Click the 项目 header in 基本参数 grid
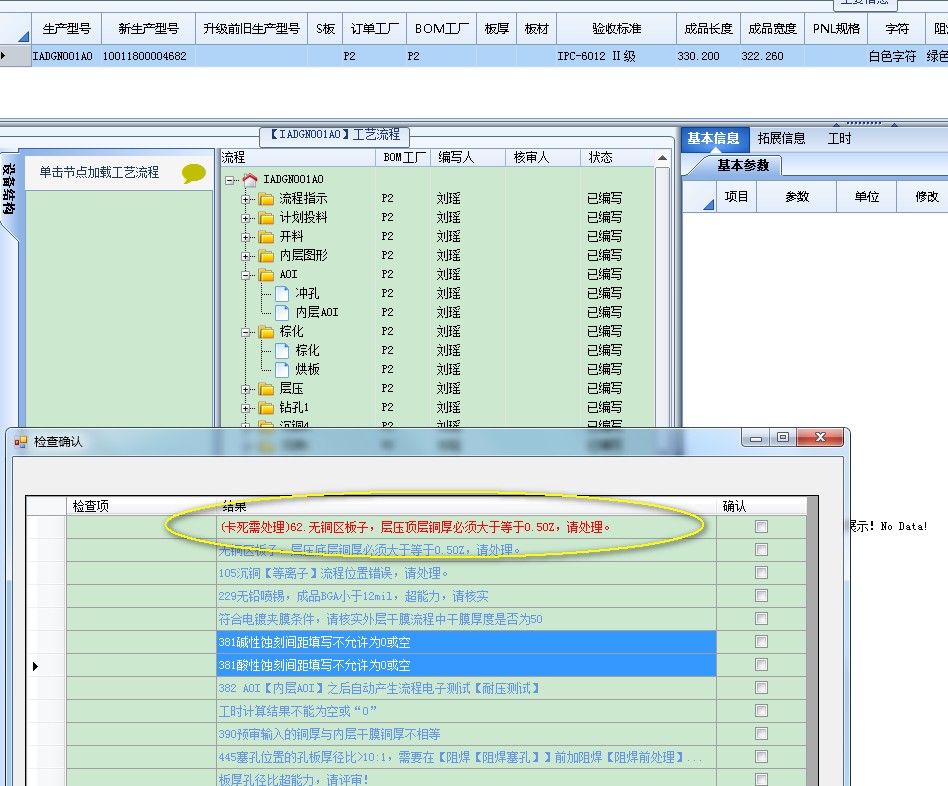Image resolution: width=948 pixels, height=786 pixels. tap(736, 196)
